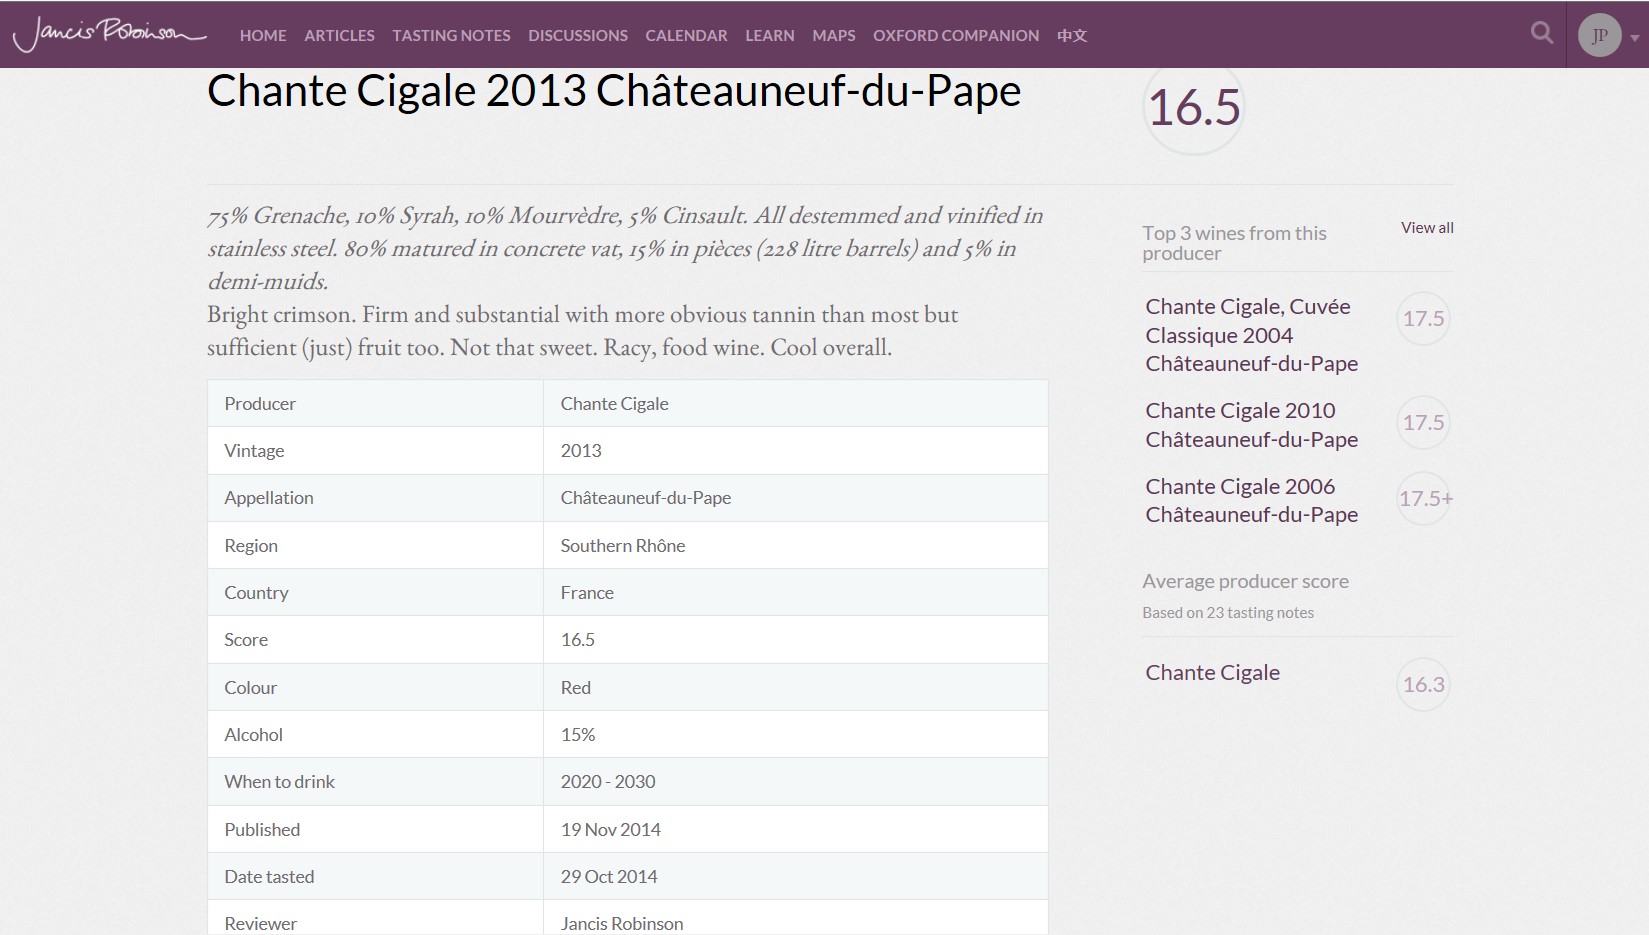Click the Jancis Robinson logo

click(109, 34)
